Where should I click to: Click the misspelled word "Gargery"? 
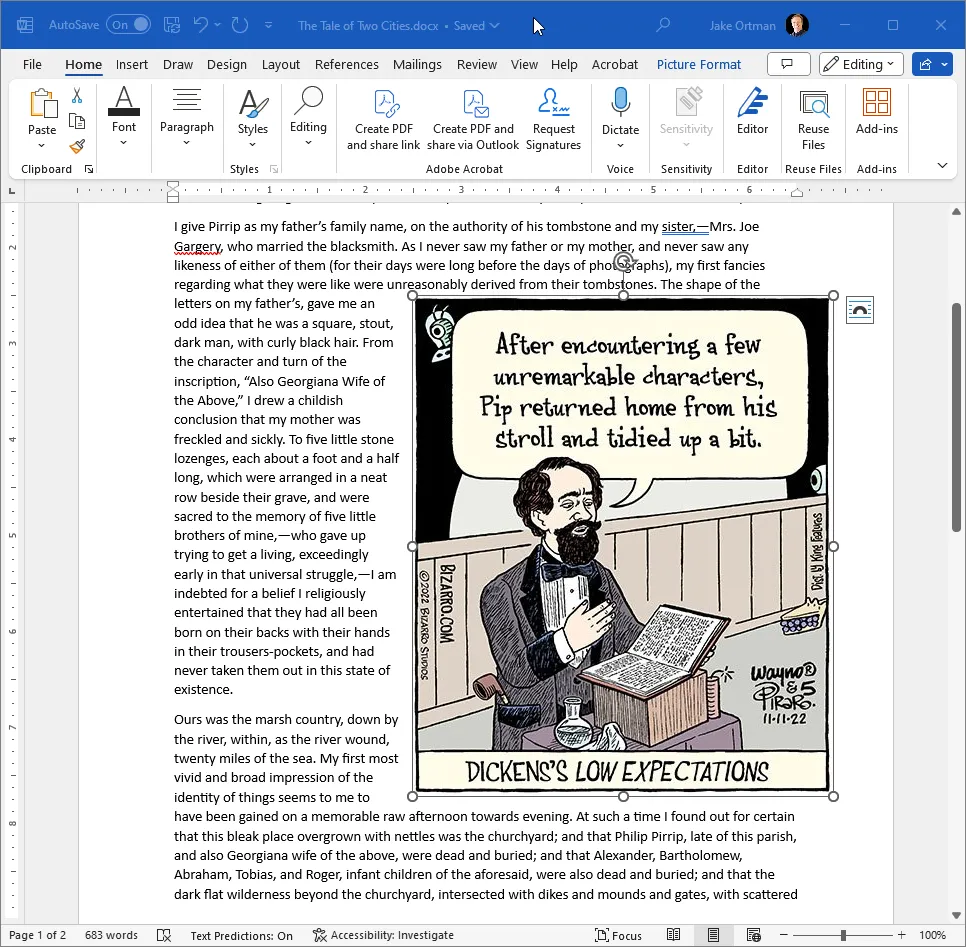click(x=198, y=246)
